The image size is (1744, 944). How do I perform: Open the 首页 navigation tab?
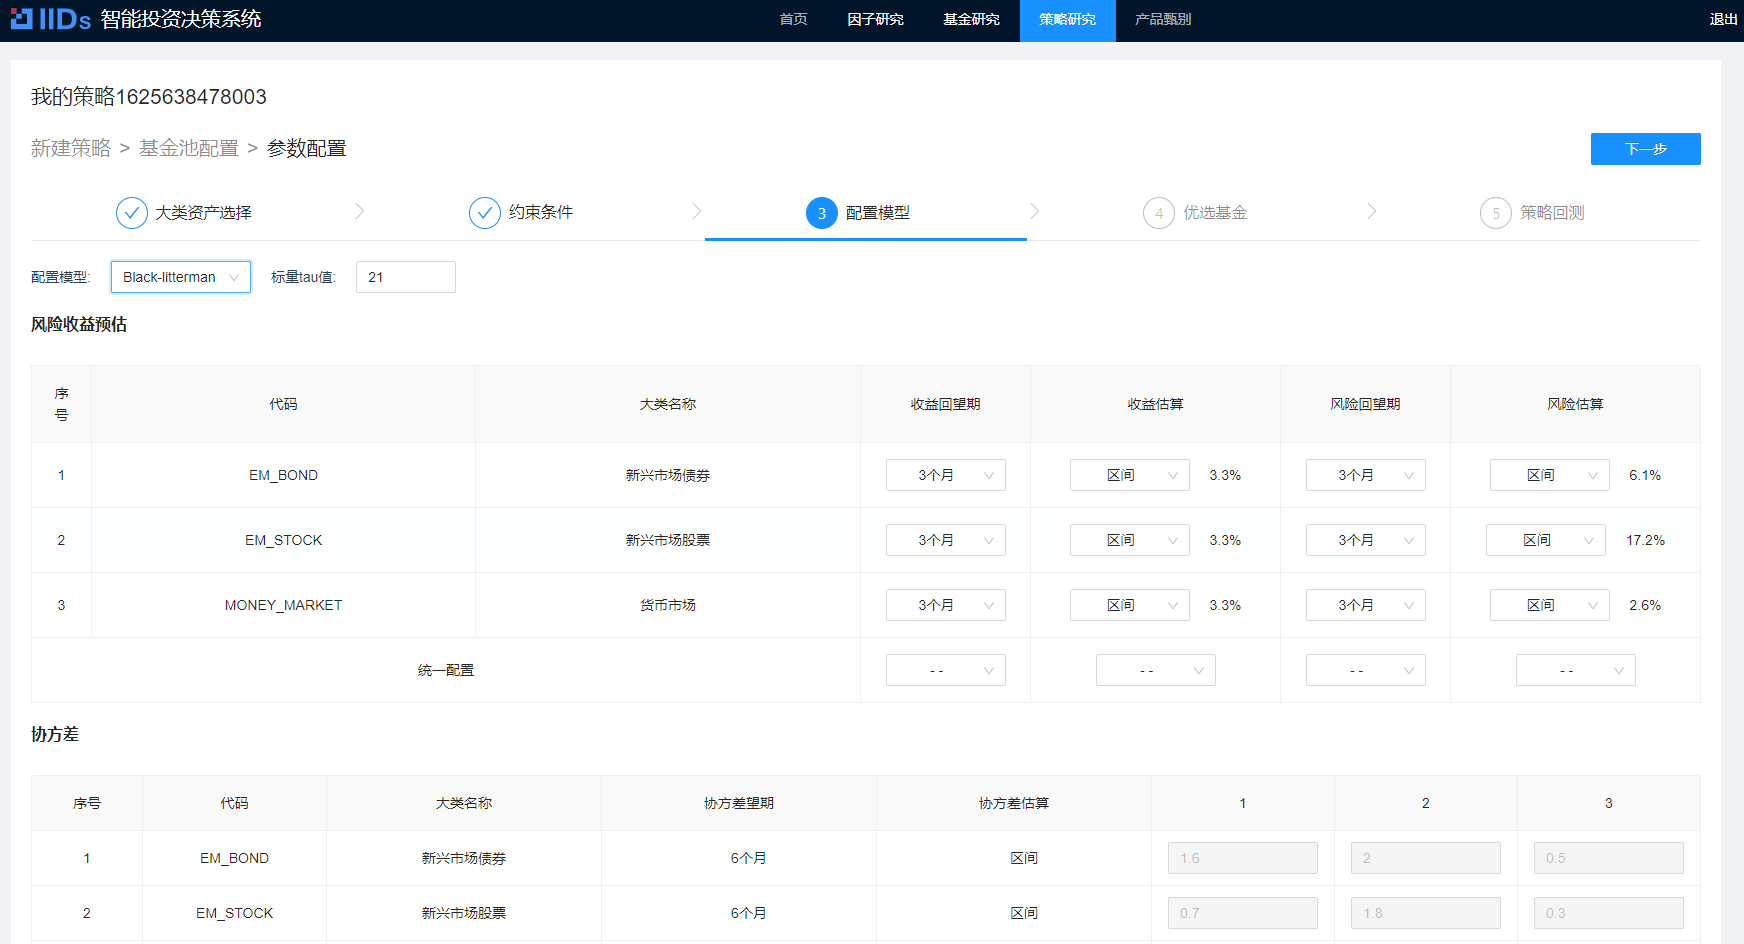[793, 20]
